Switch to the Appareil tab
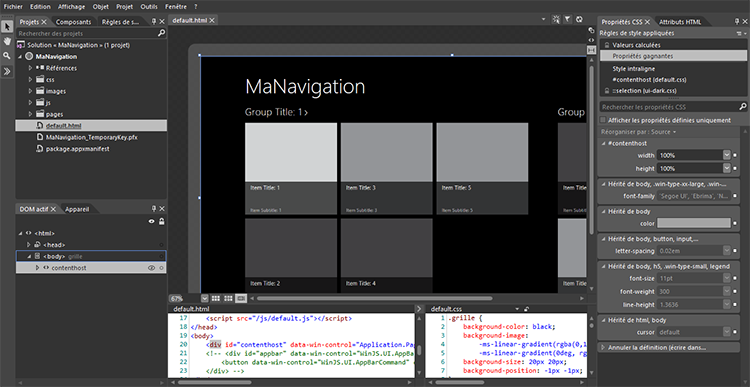The height and width of the screenshot is (387, 750). pos(77,209)
